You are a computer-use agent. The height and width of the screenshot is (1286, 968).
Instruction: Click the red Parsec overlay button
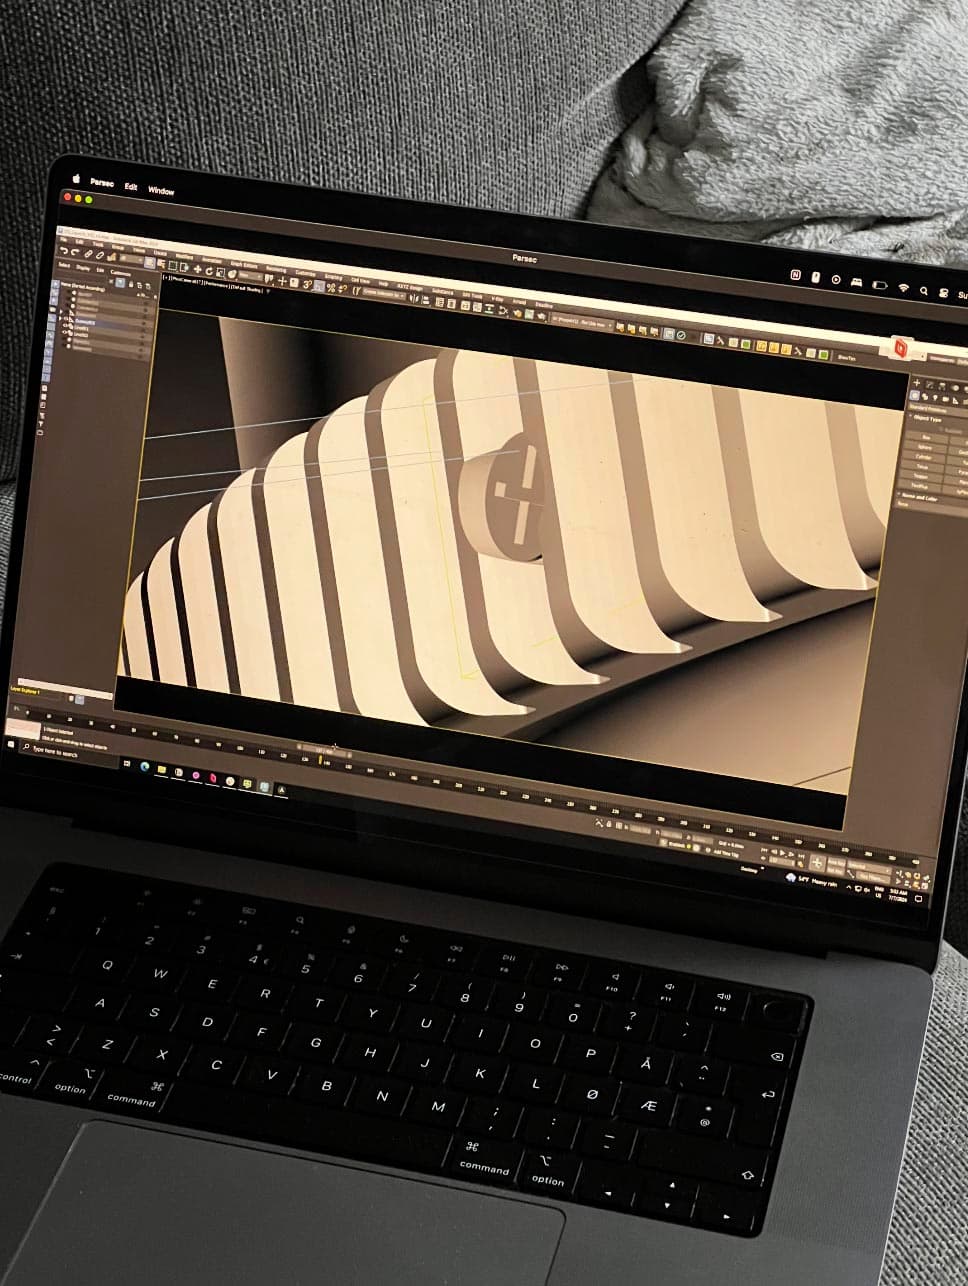[899, 347]
